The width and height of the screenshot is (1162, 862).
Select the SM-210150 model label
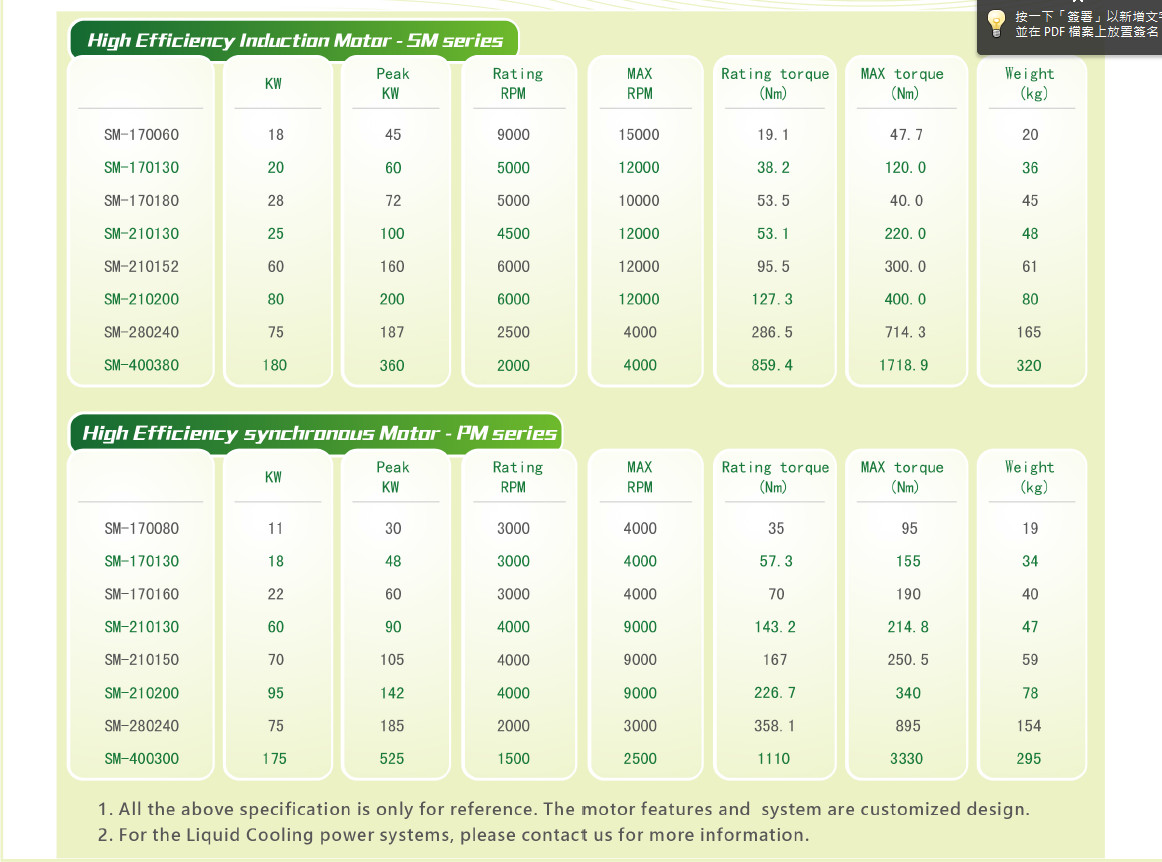[x=142, y=660]
